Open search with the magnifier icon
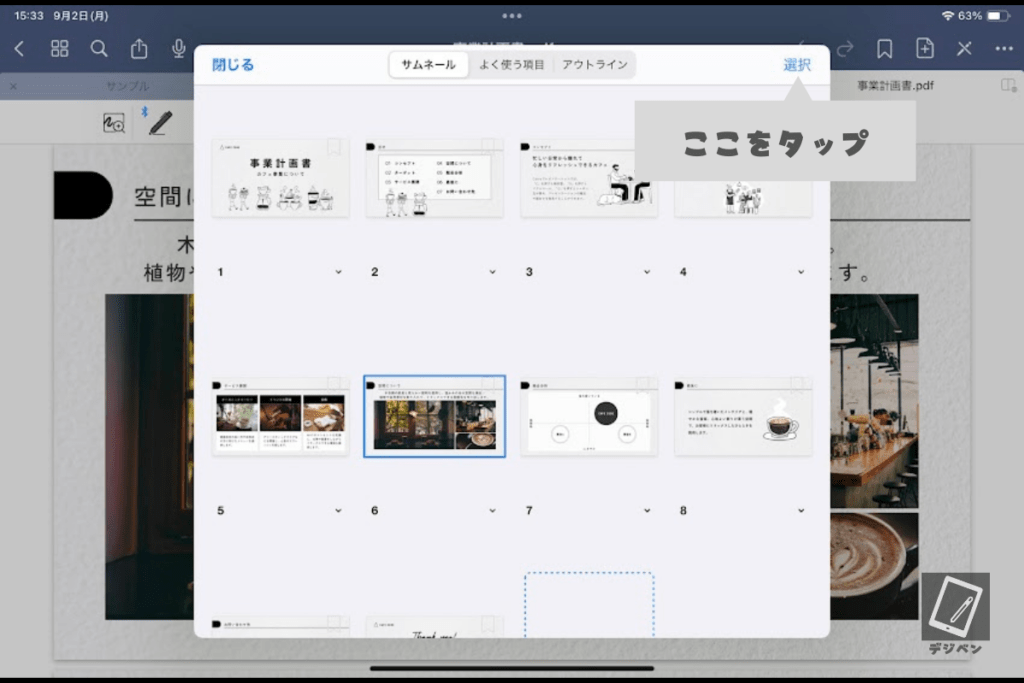The width and height of the screenshot is (1024, 683). point(99,48)
